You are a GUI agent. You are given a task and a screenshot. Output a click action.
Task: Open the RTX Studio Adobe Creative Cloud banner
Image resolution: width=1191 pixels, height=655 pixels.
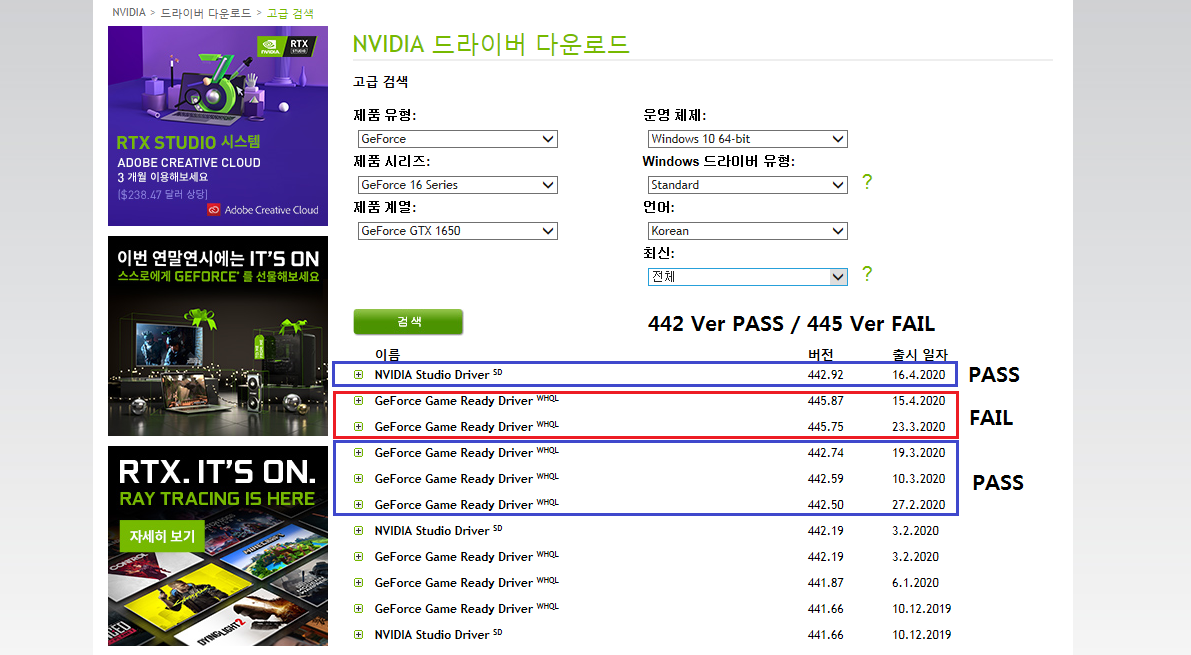click(x=218, y=126)
